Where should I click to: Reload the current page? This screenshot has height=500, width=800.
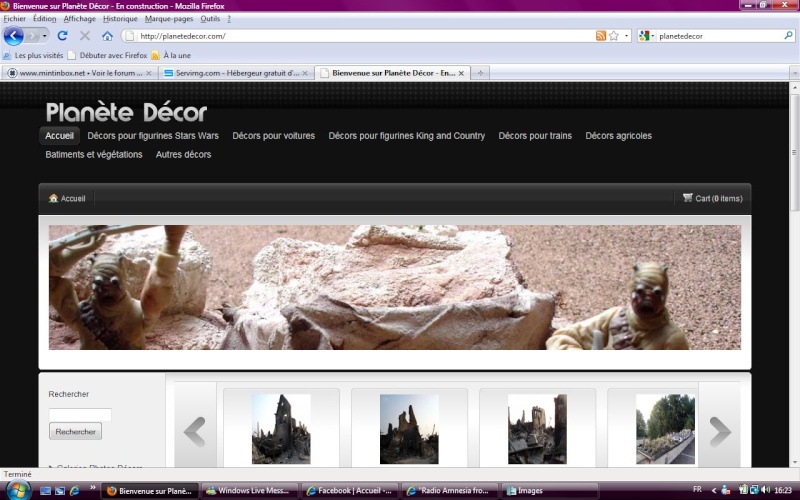click(x=62, y=36)
